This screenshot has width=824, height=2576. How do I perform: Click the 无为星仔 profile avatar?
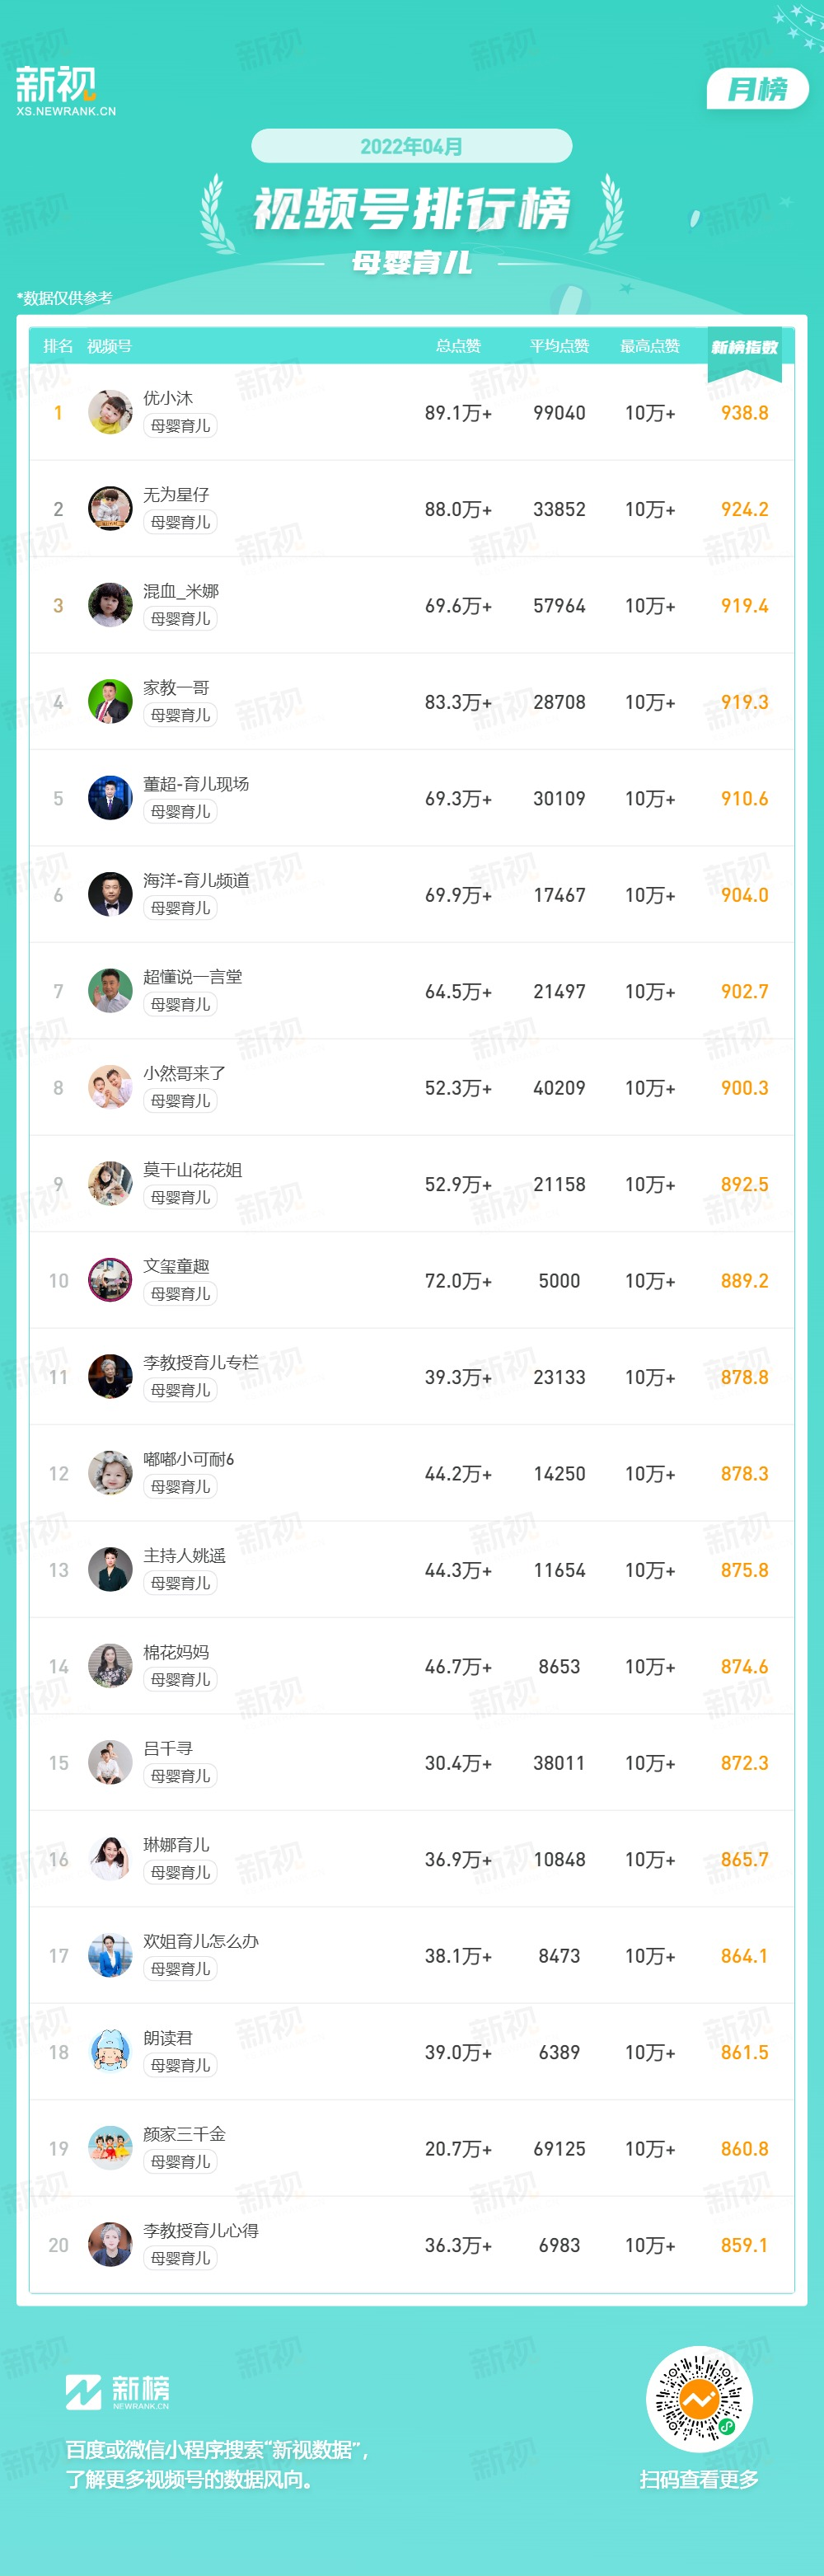(110, 509)
